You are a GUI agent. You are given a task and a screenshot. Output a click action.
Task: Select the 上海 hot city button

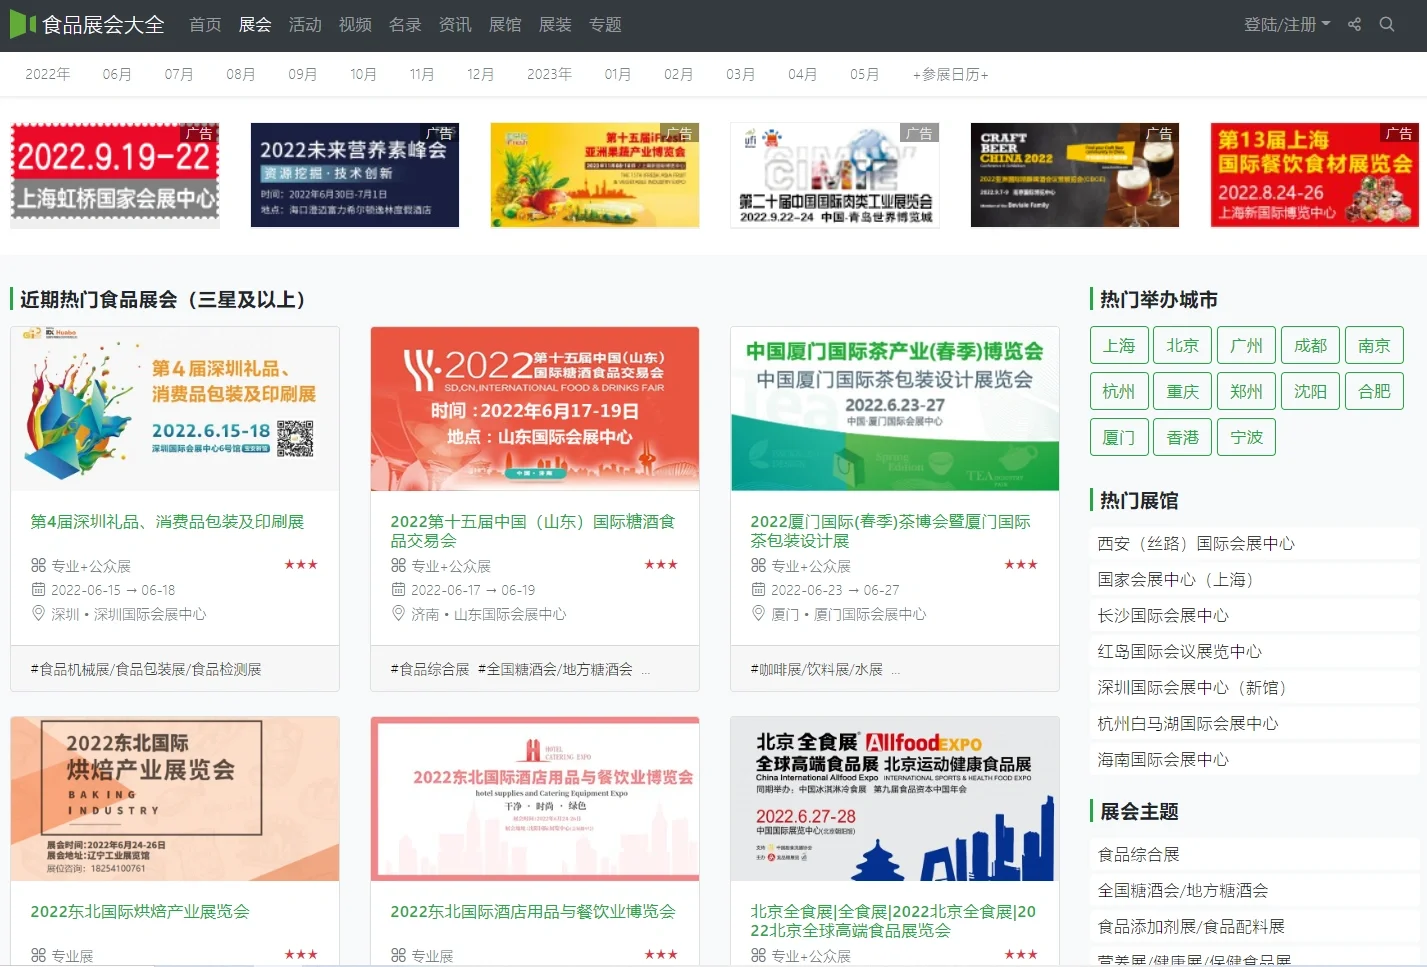(1118, 345)
